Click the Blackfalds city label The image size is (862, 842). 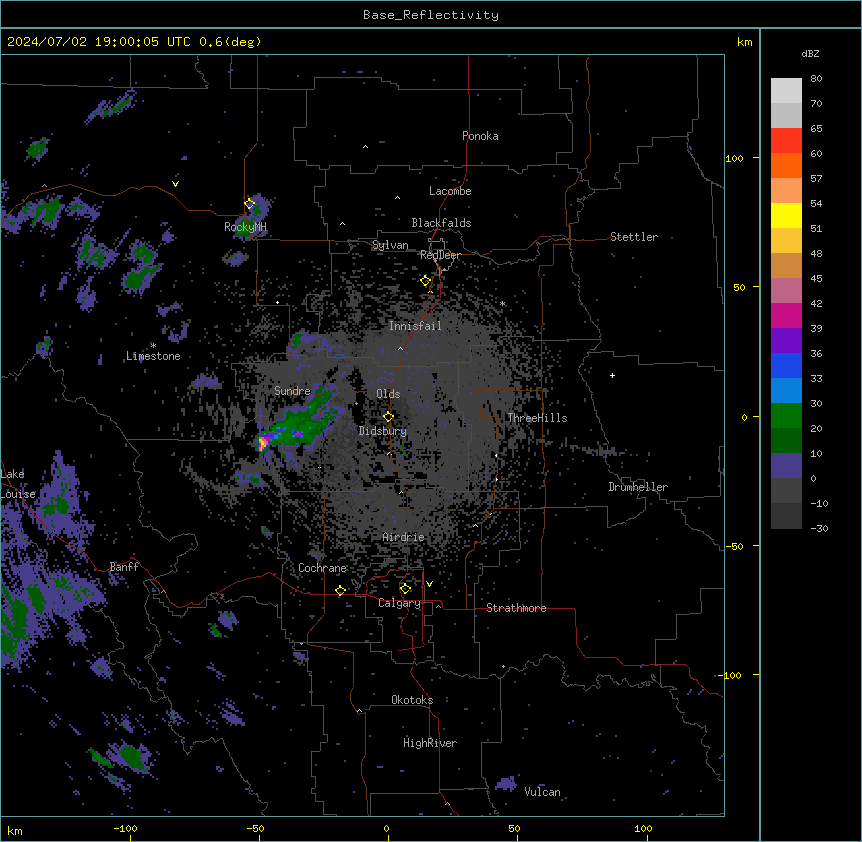click(441, 223)
